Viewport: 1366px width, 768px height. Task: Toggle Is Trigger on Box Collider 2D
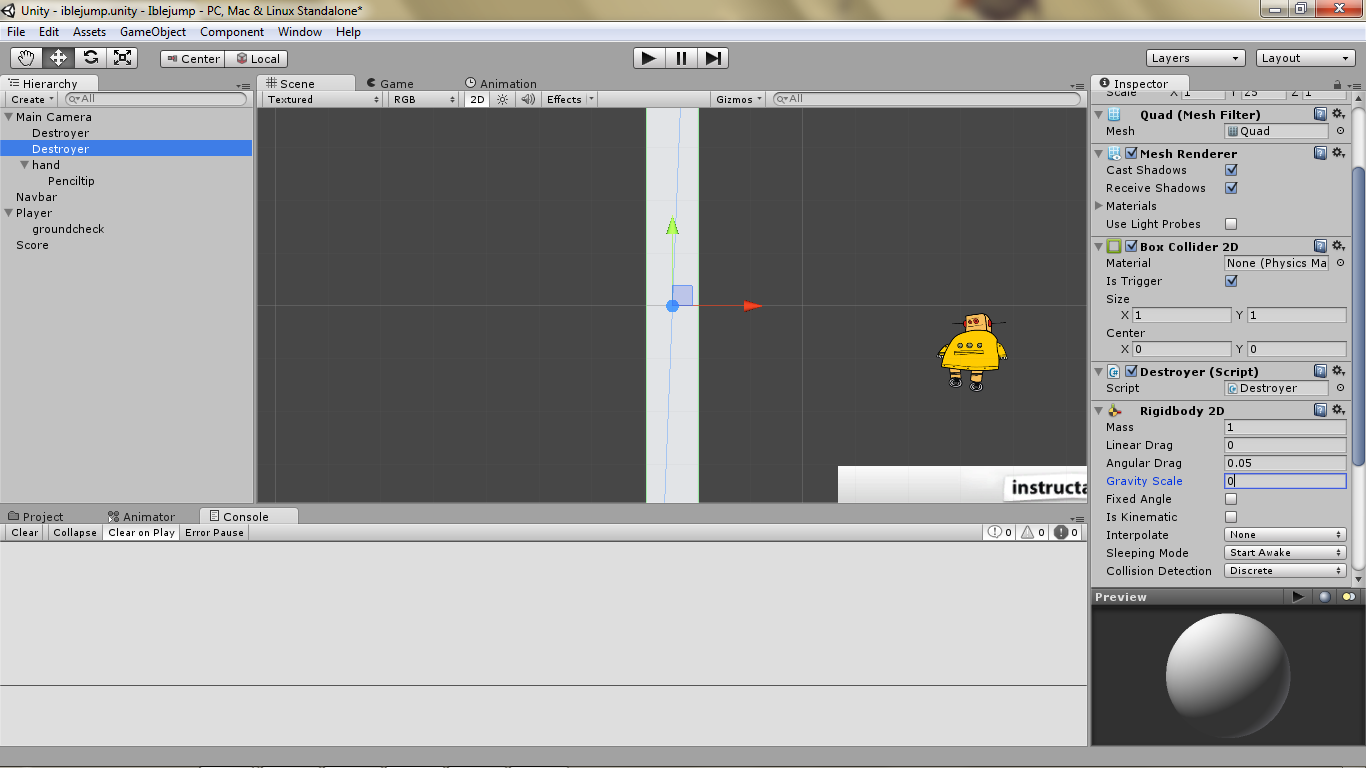tap(1230, 281)
